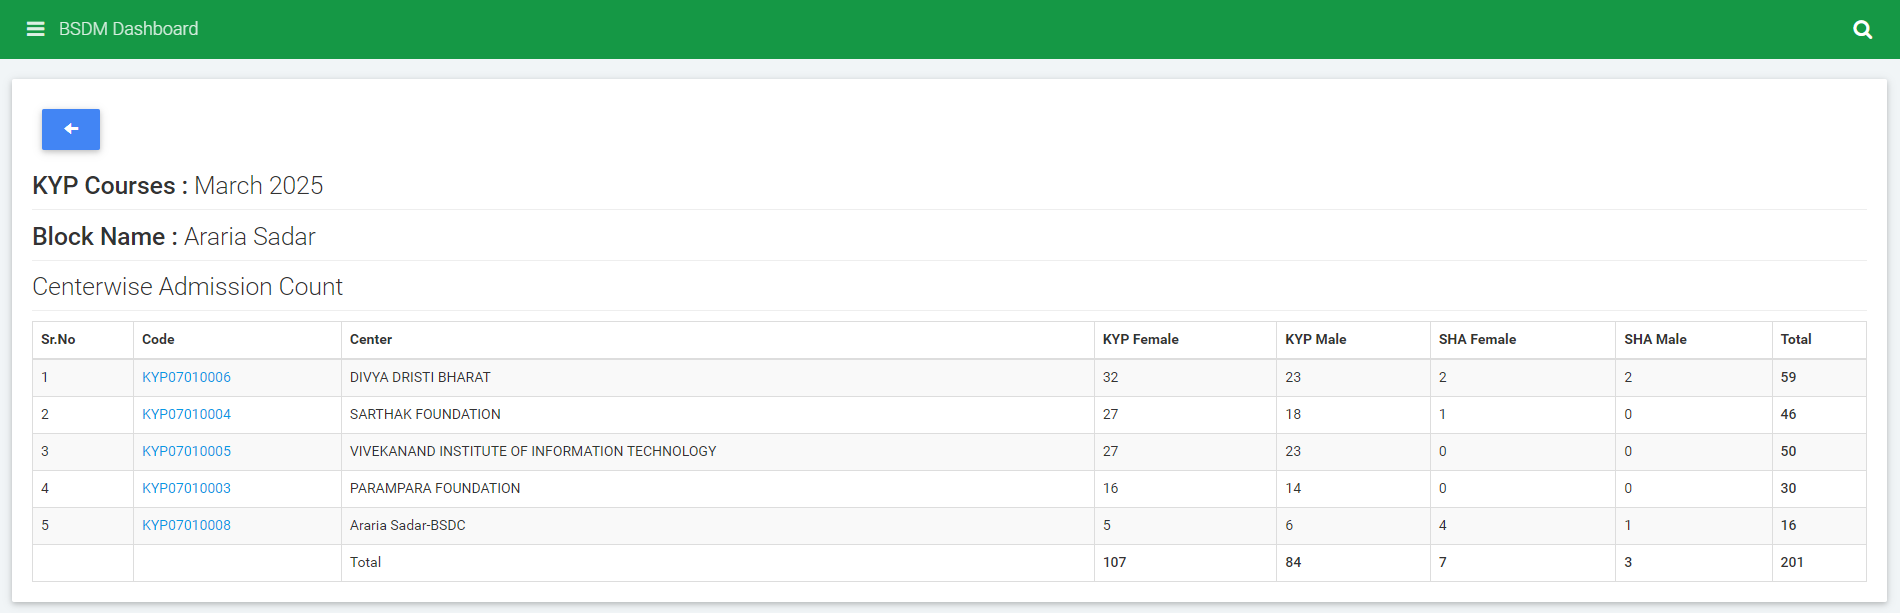1900x613 pixels.
Task: Go back using the blue arrow button
Action: click(x=71, y=129)
